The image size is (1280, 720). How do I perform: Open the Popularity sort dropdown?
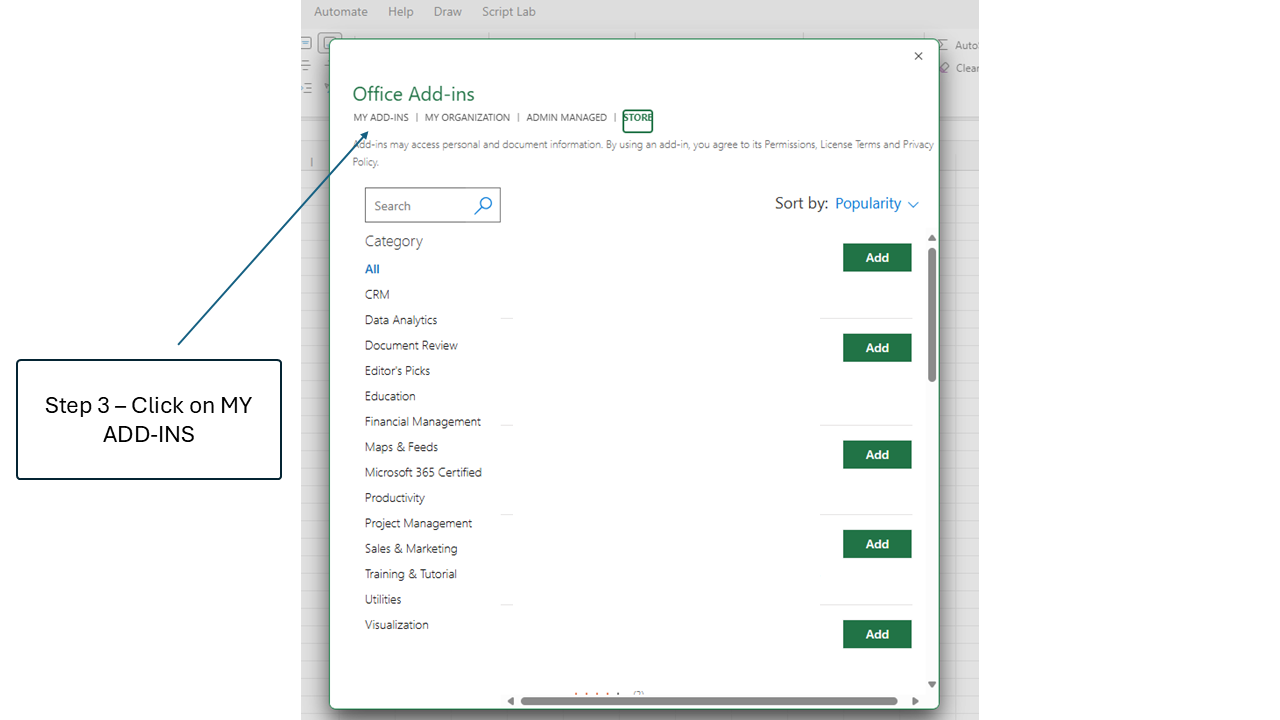pos(868,203)
